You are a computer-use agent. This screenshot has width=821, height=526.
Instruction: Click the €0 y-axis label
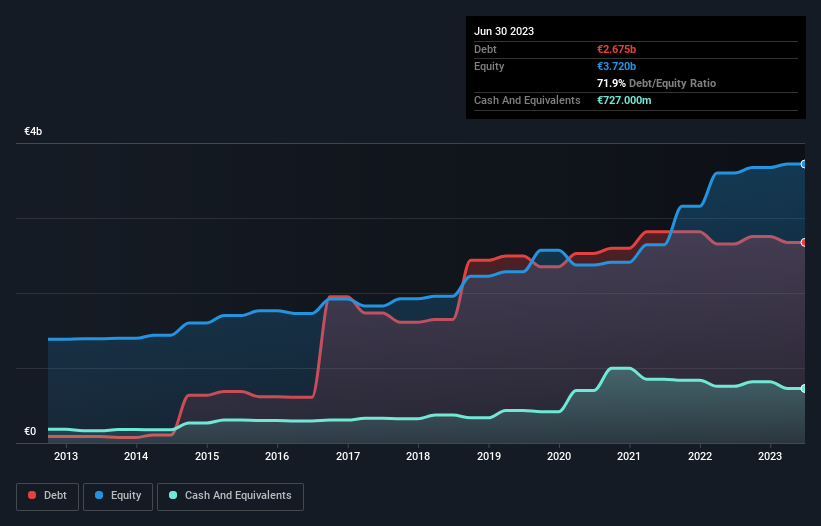tap(30, 431)
